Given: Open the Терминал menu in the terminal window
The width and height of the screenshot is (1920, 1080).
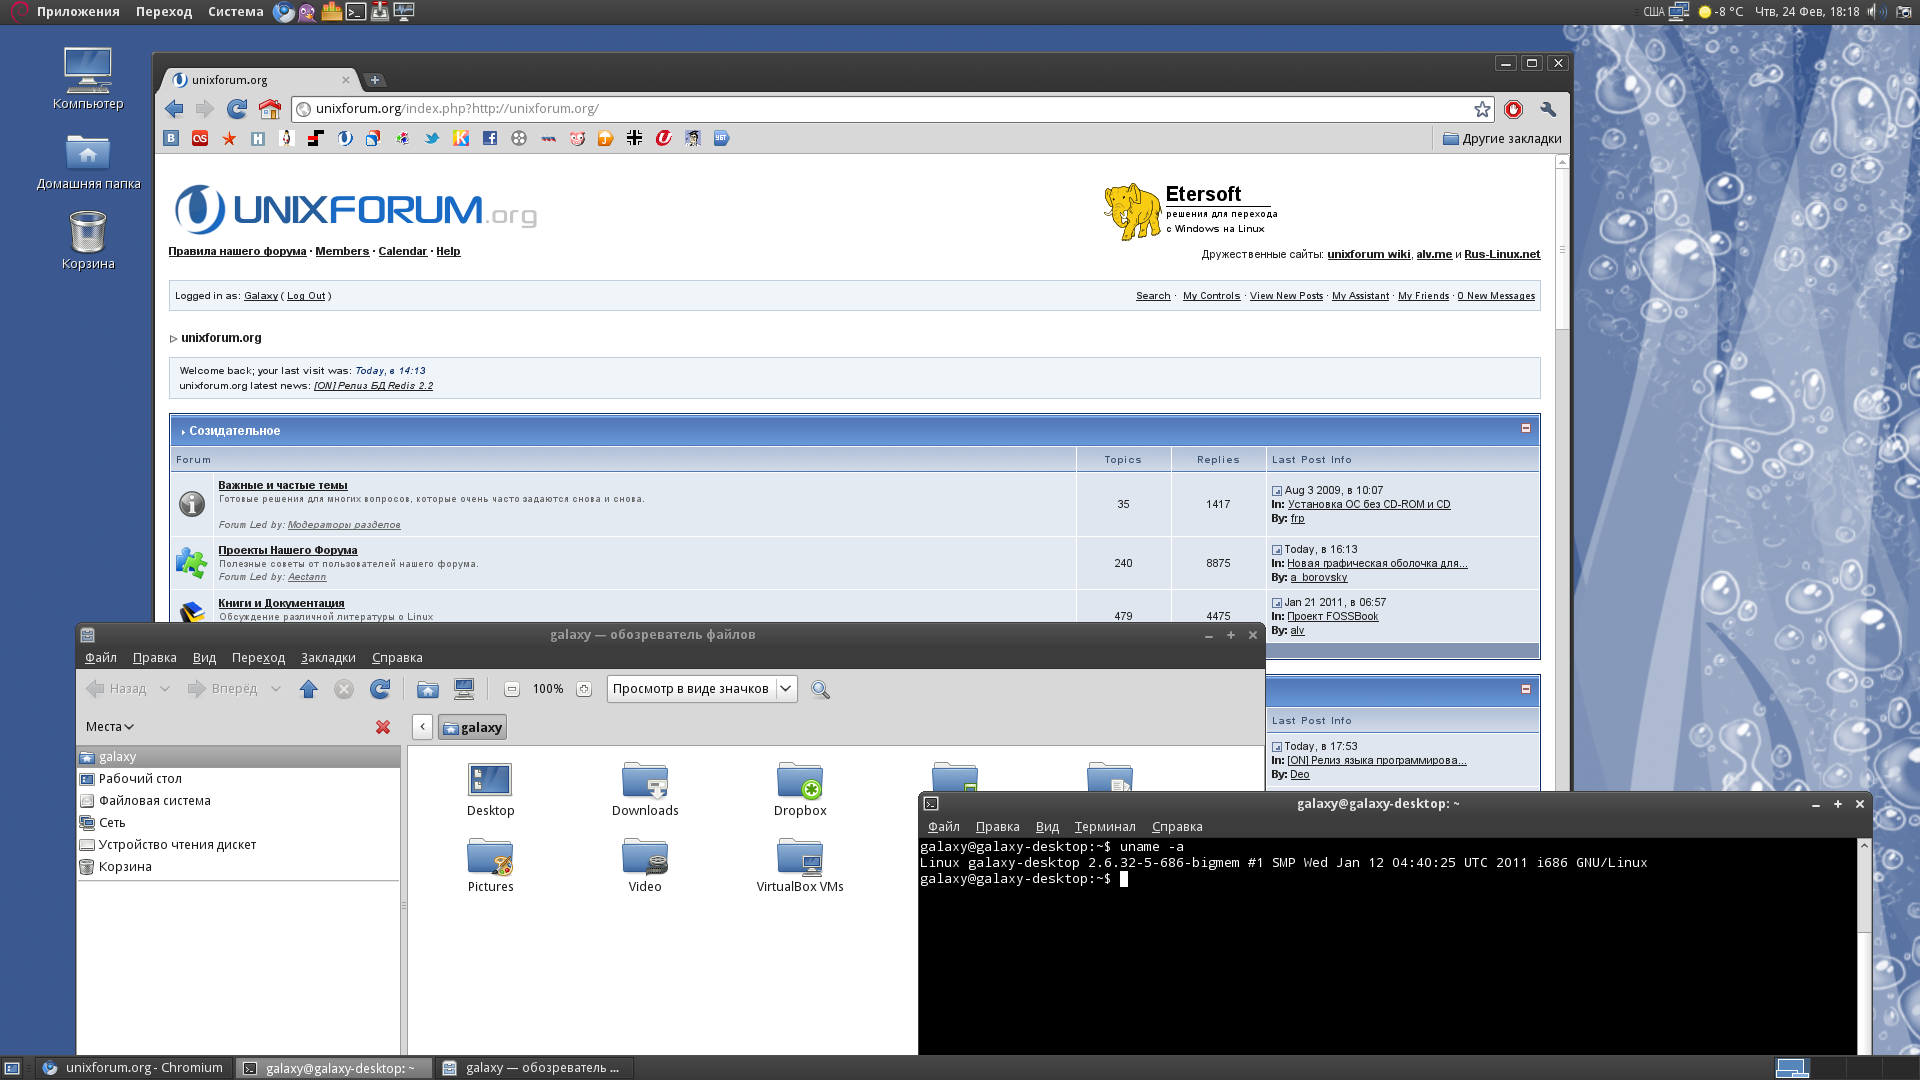Looking at the screenshot, I should point(1104,827).
